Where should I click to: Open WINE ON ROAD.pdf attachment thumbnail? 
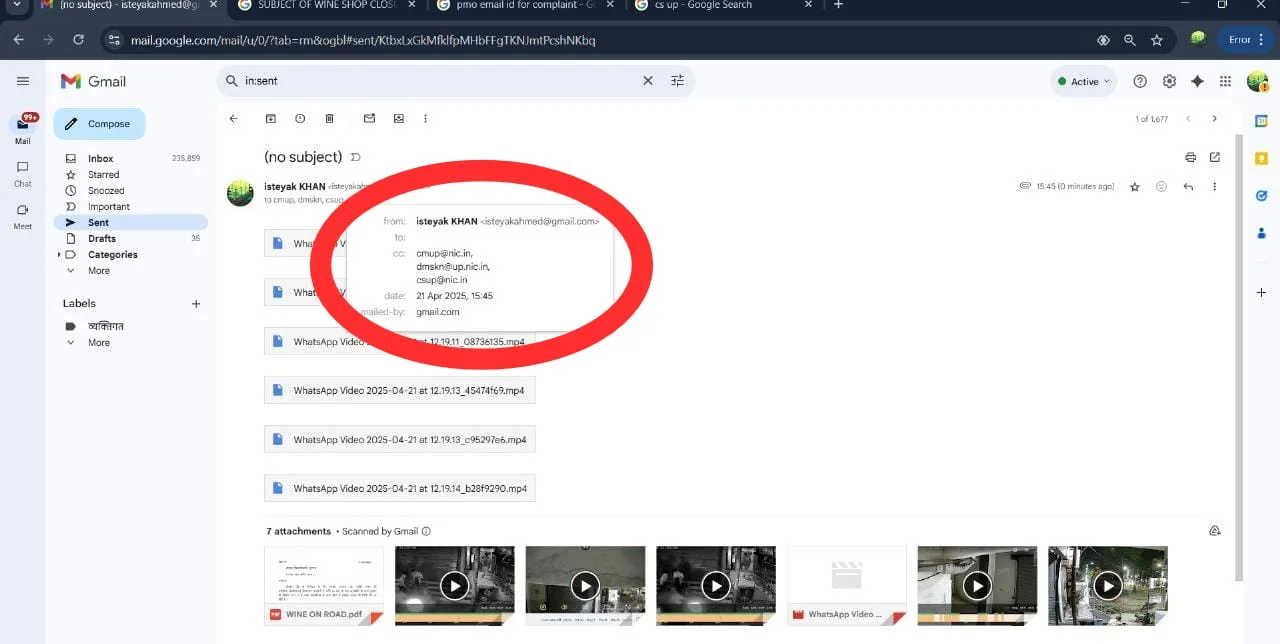tap(324, 586)
